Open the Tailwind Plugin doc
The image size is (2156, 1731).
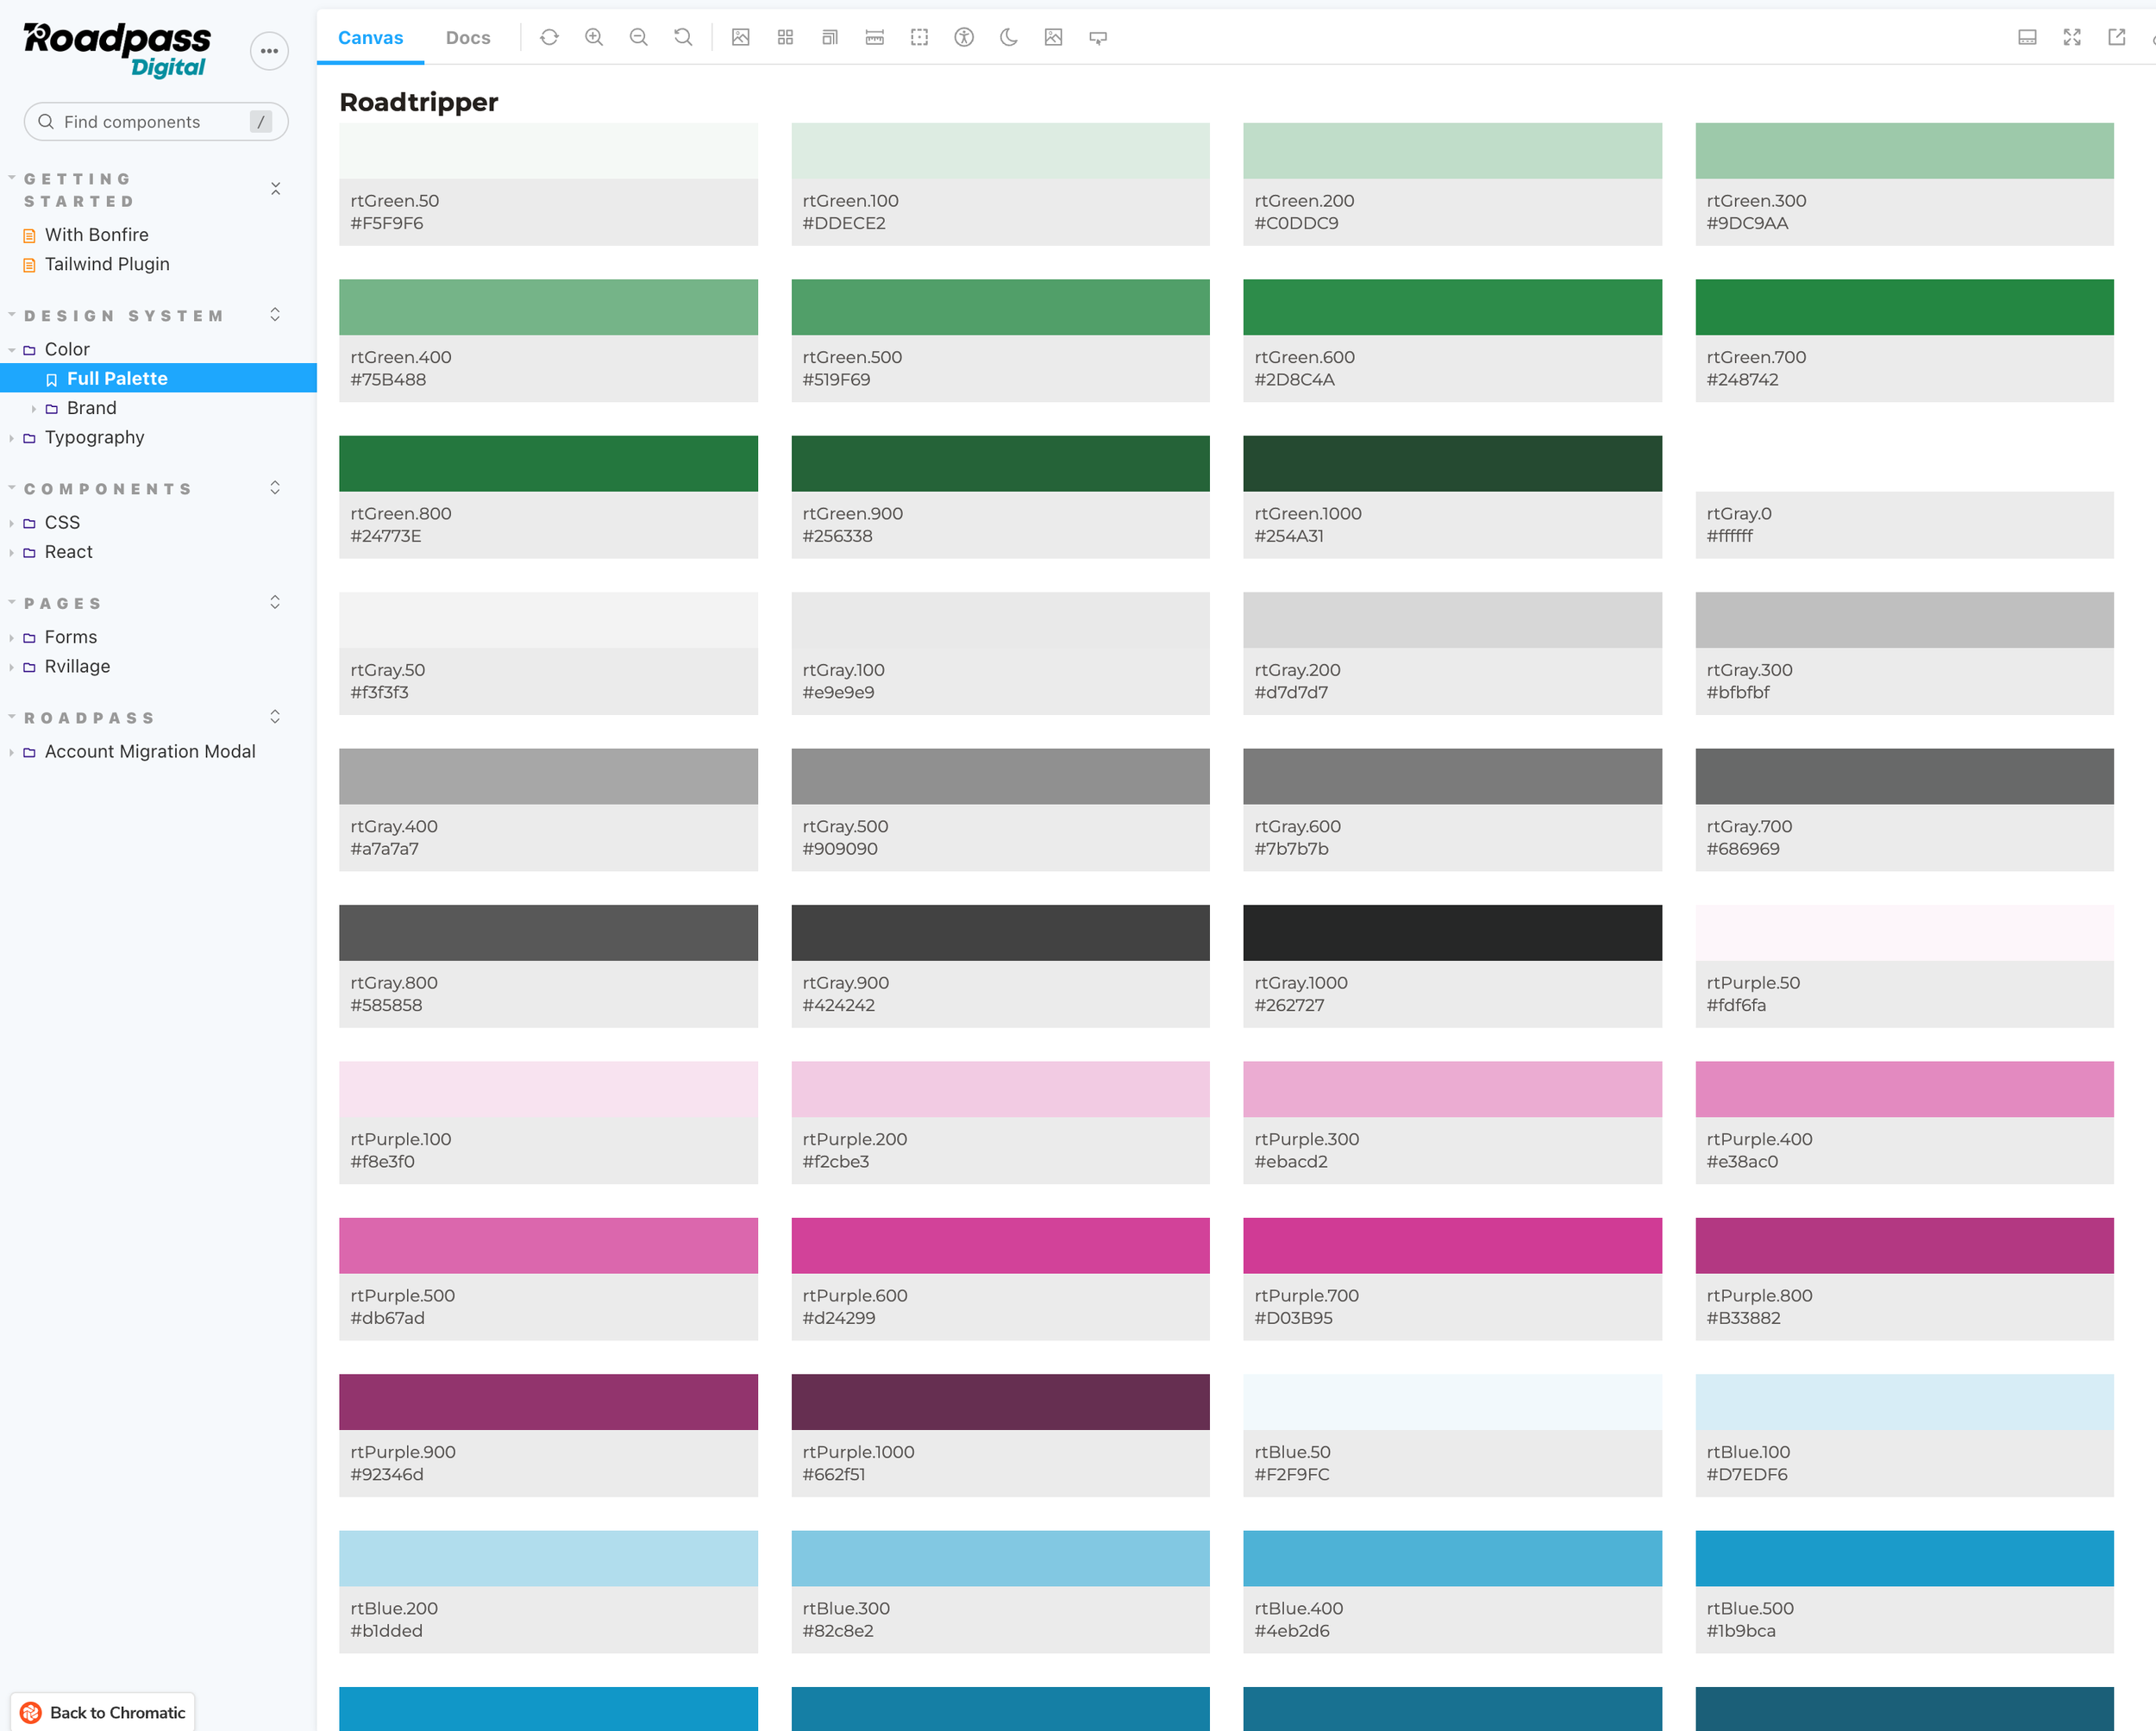pos(107,264)
